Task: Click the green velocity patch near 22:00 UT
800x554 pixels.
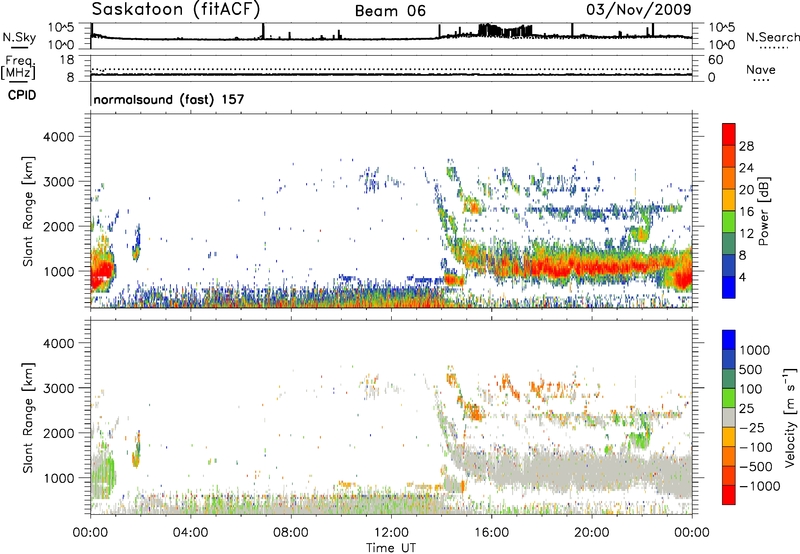Action: coord(639,438)
